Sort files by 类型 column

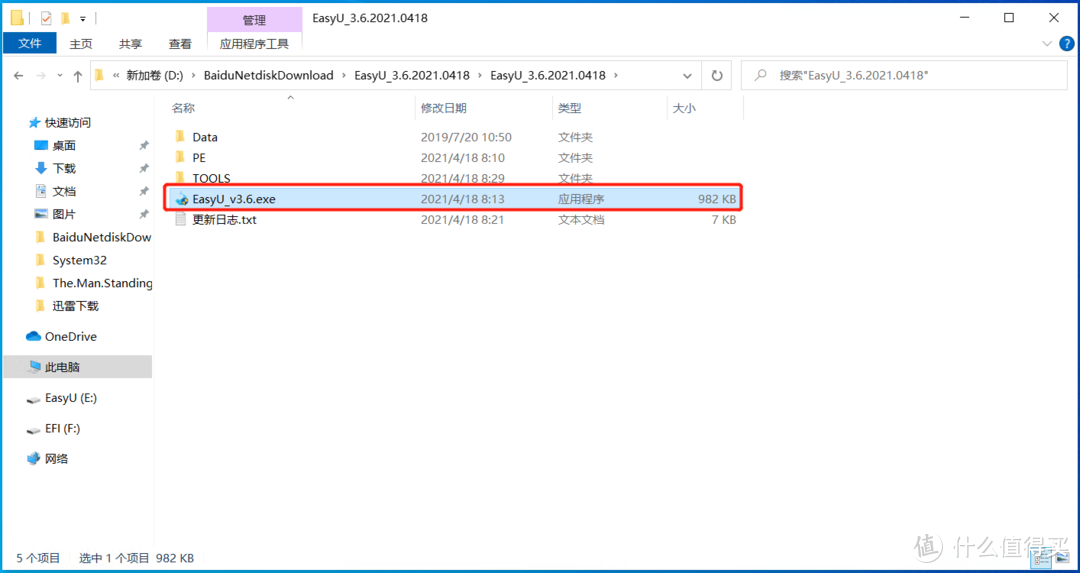point(570,108)
